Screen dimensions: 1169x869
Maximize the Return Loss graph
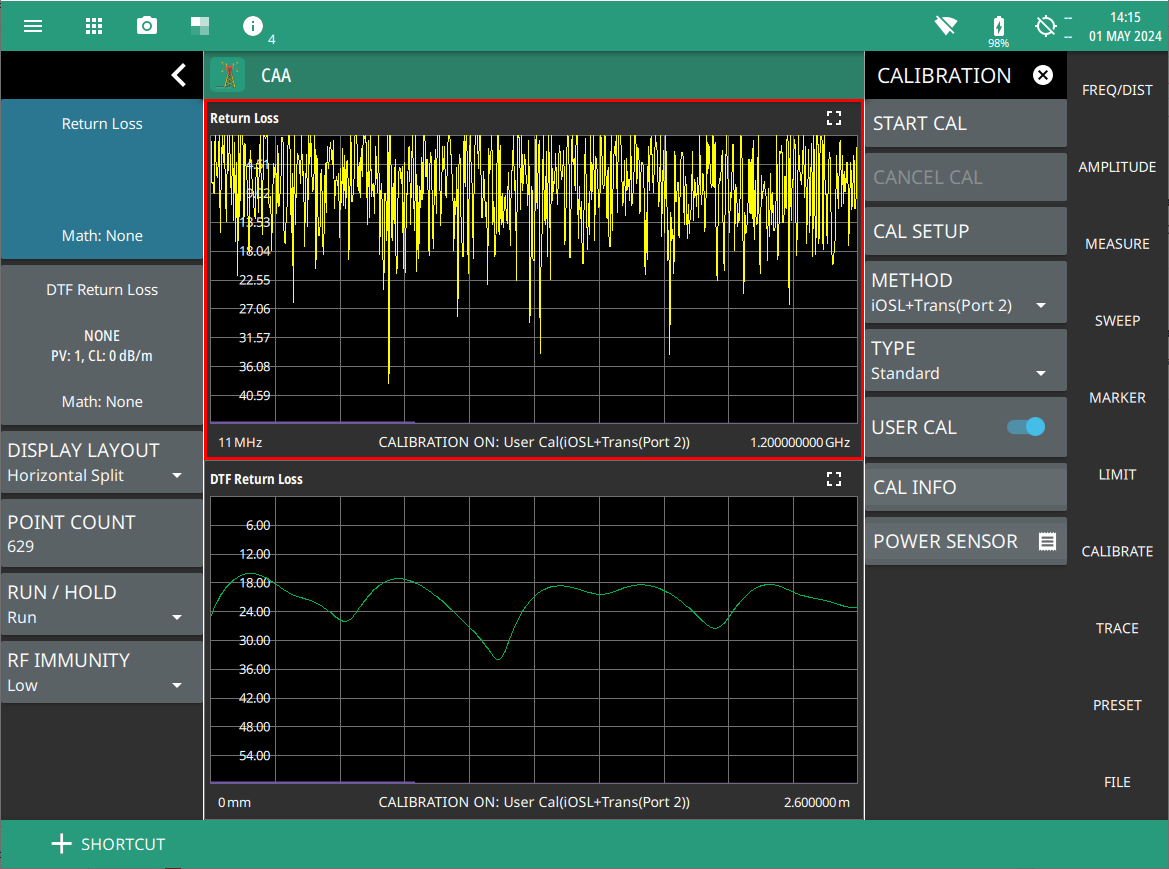coord(834,118)
